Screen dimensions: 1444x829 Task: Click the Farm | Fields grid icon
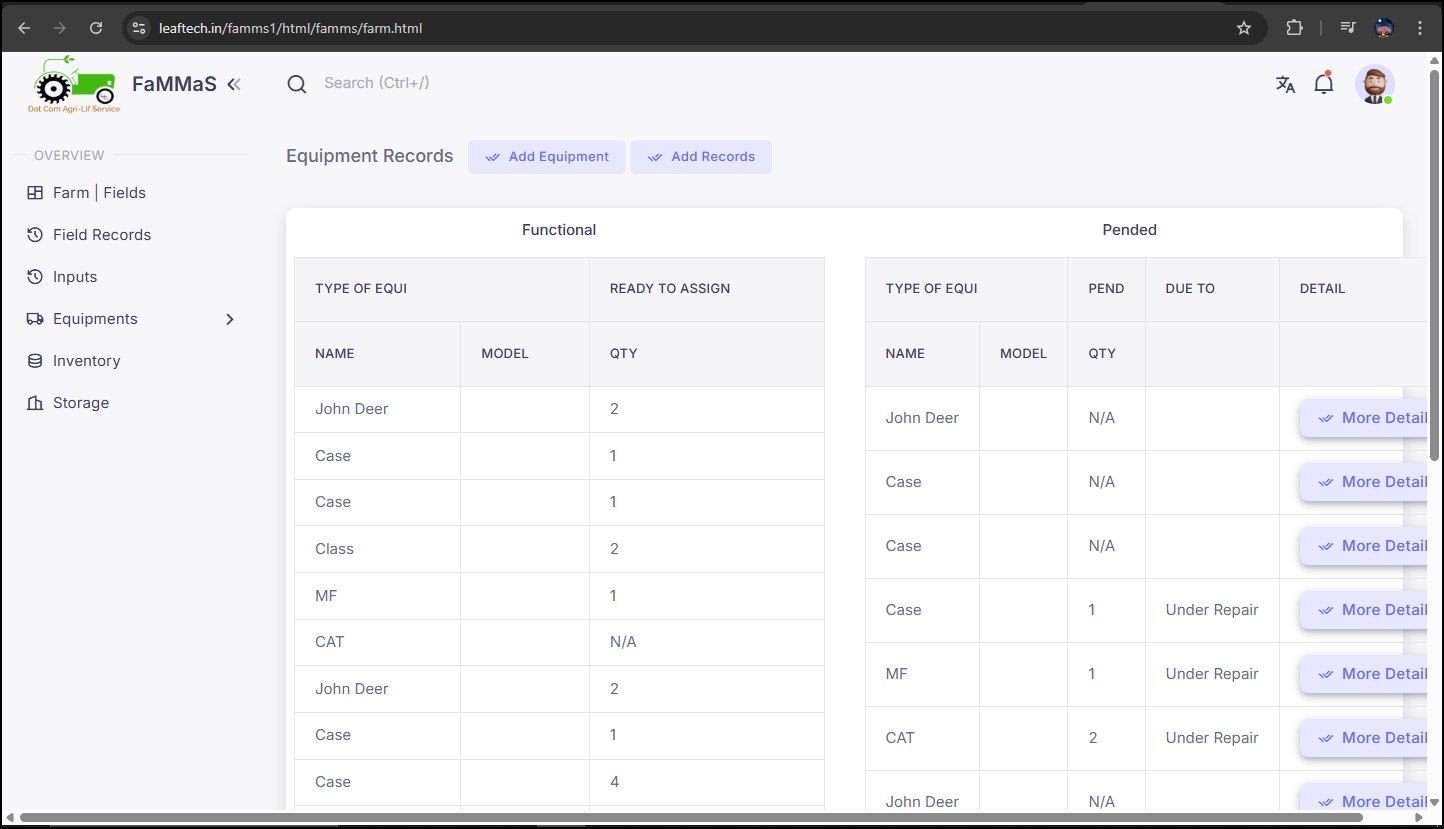(x=35, y=193)
